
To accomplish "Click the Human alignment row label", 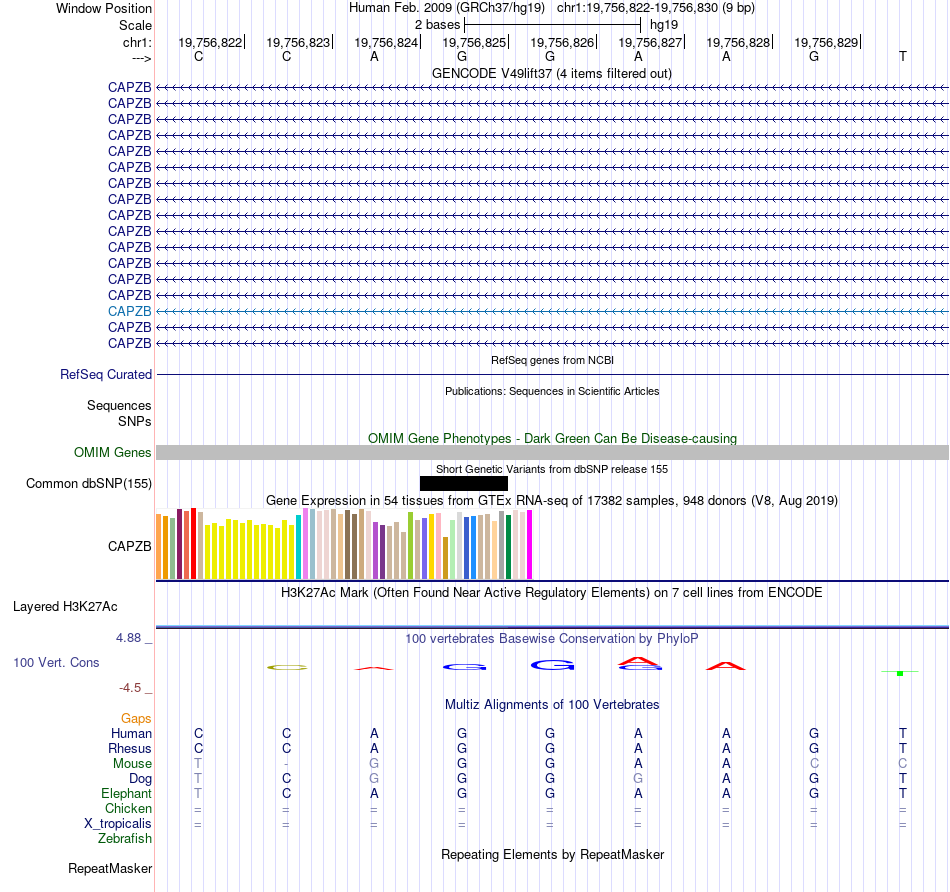I will (131, 733).
